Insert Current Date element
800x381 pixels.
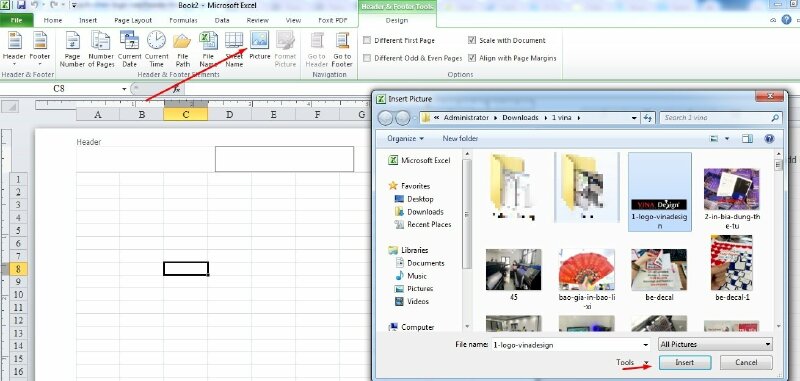click(x=130, y=49)
